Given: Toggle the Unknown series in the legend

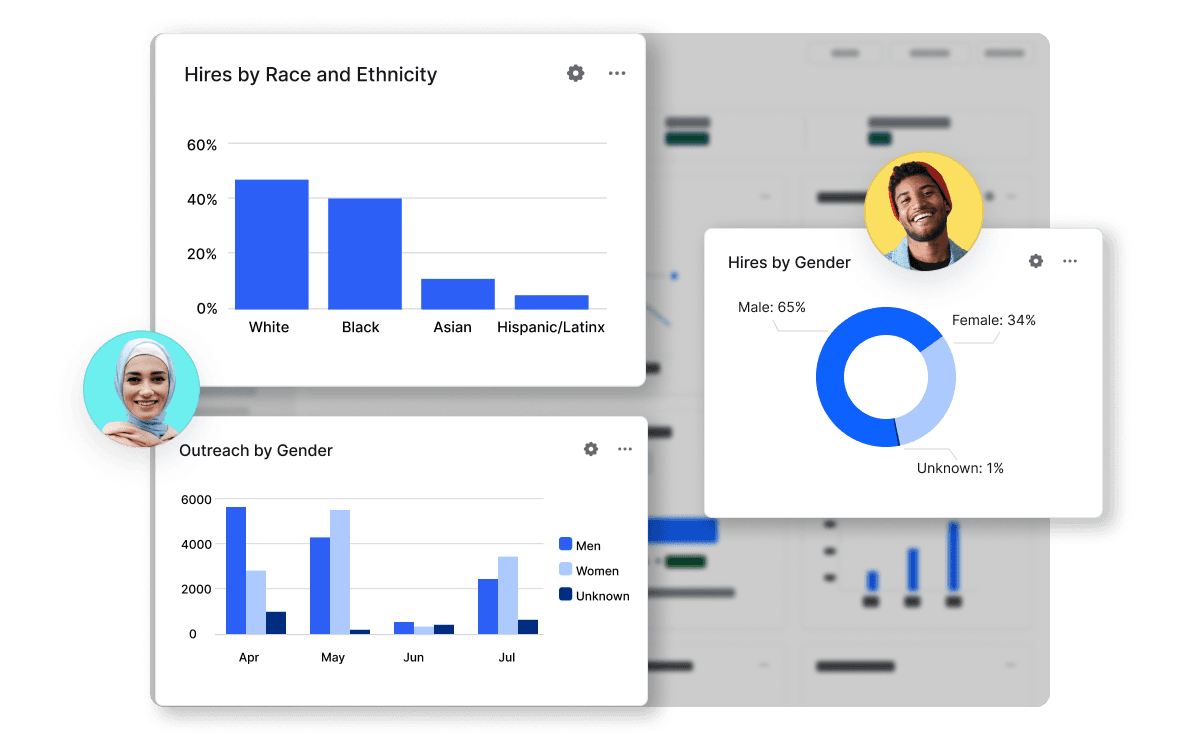Looking at the screenshot, I should [600, 595].
